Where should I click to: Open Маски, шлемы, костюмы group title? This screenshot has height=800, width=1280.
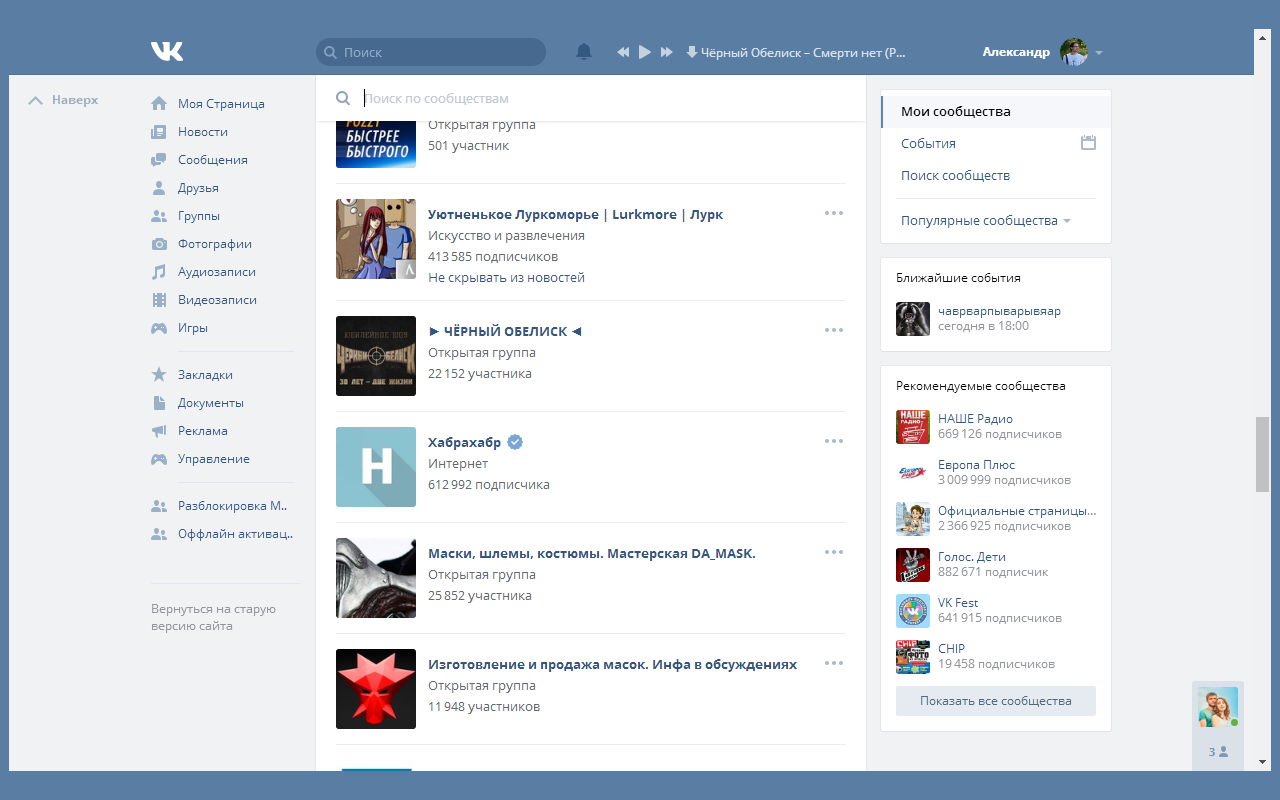pos(592,553)
